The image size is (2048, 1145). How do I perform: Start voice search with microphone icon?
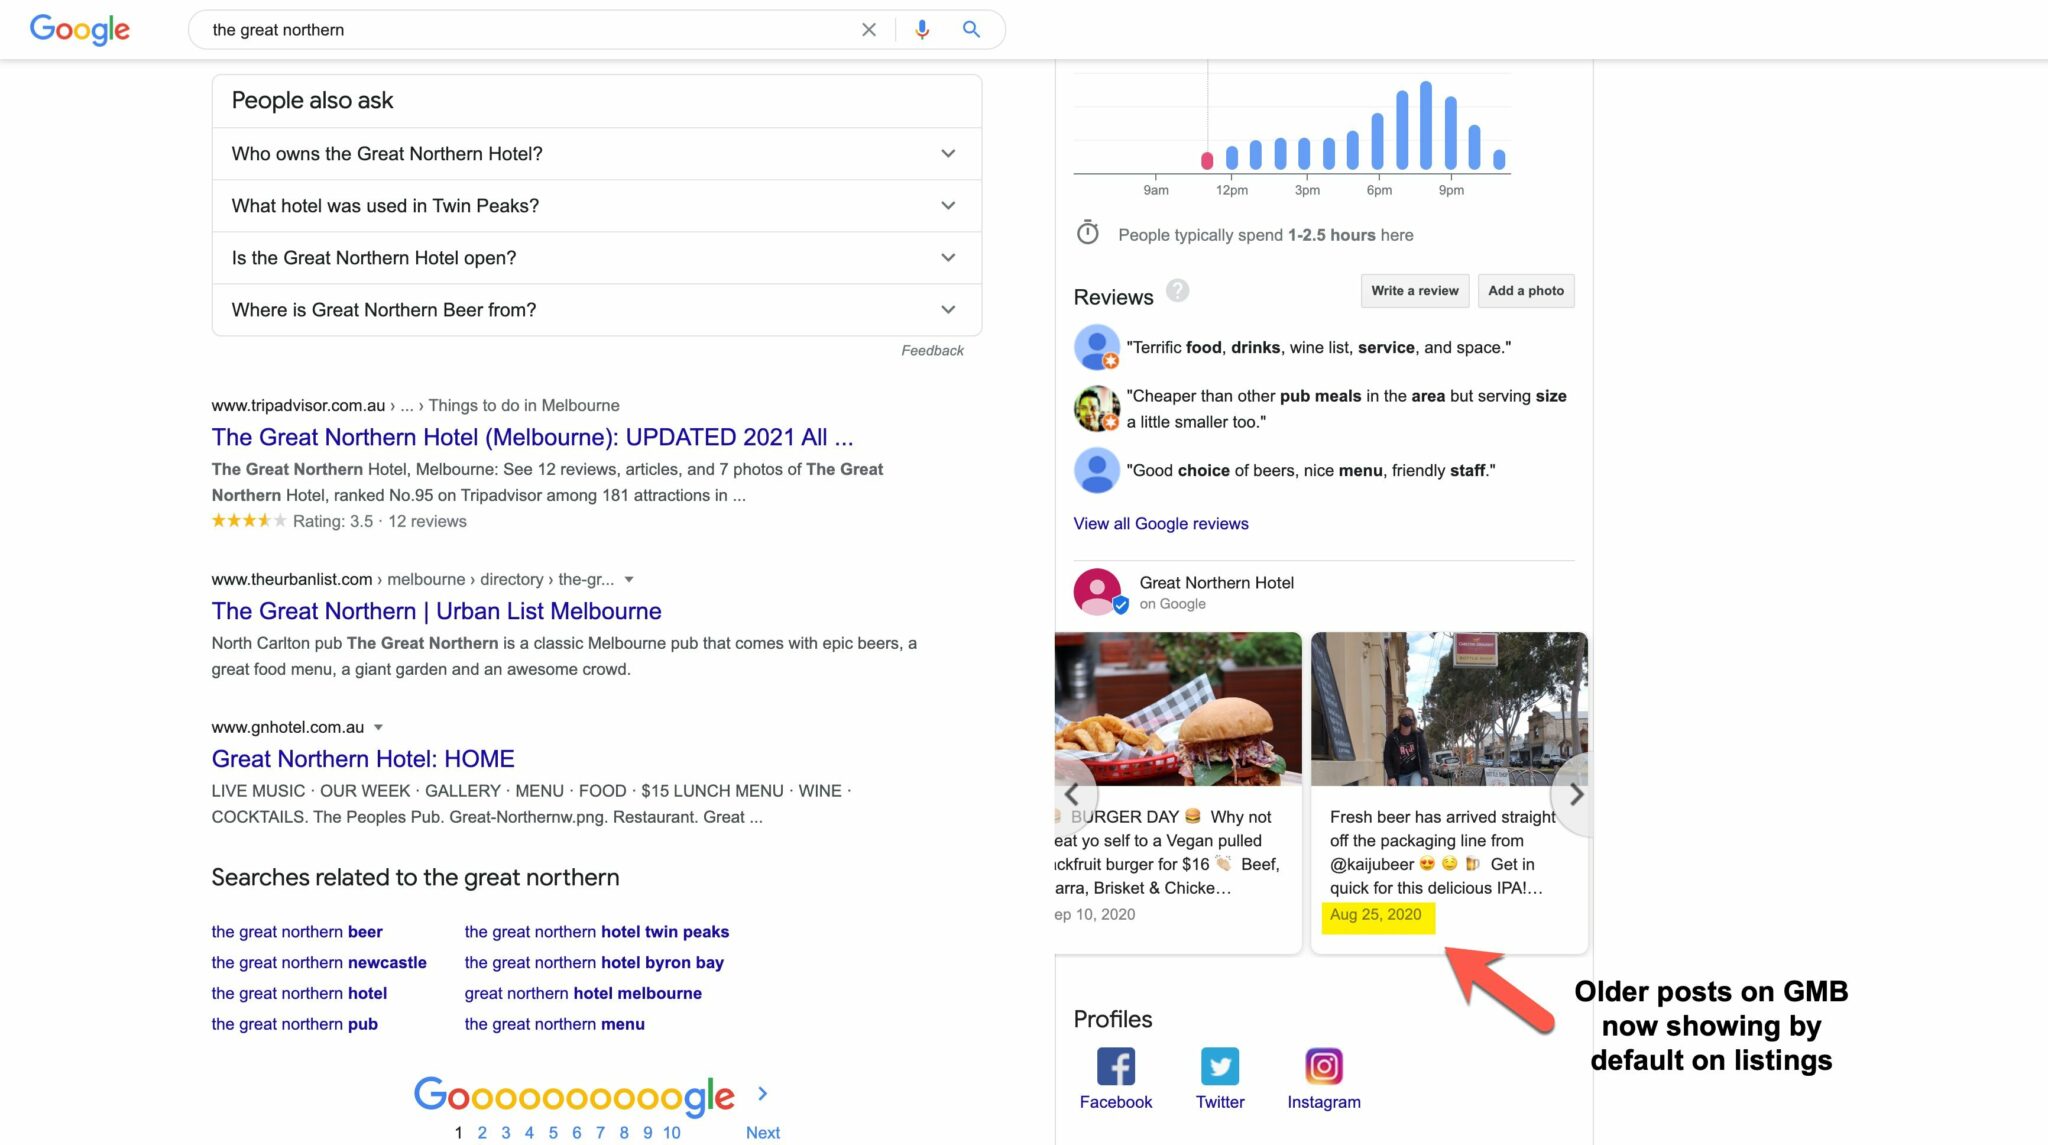(x=921, y=30)
